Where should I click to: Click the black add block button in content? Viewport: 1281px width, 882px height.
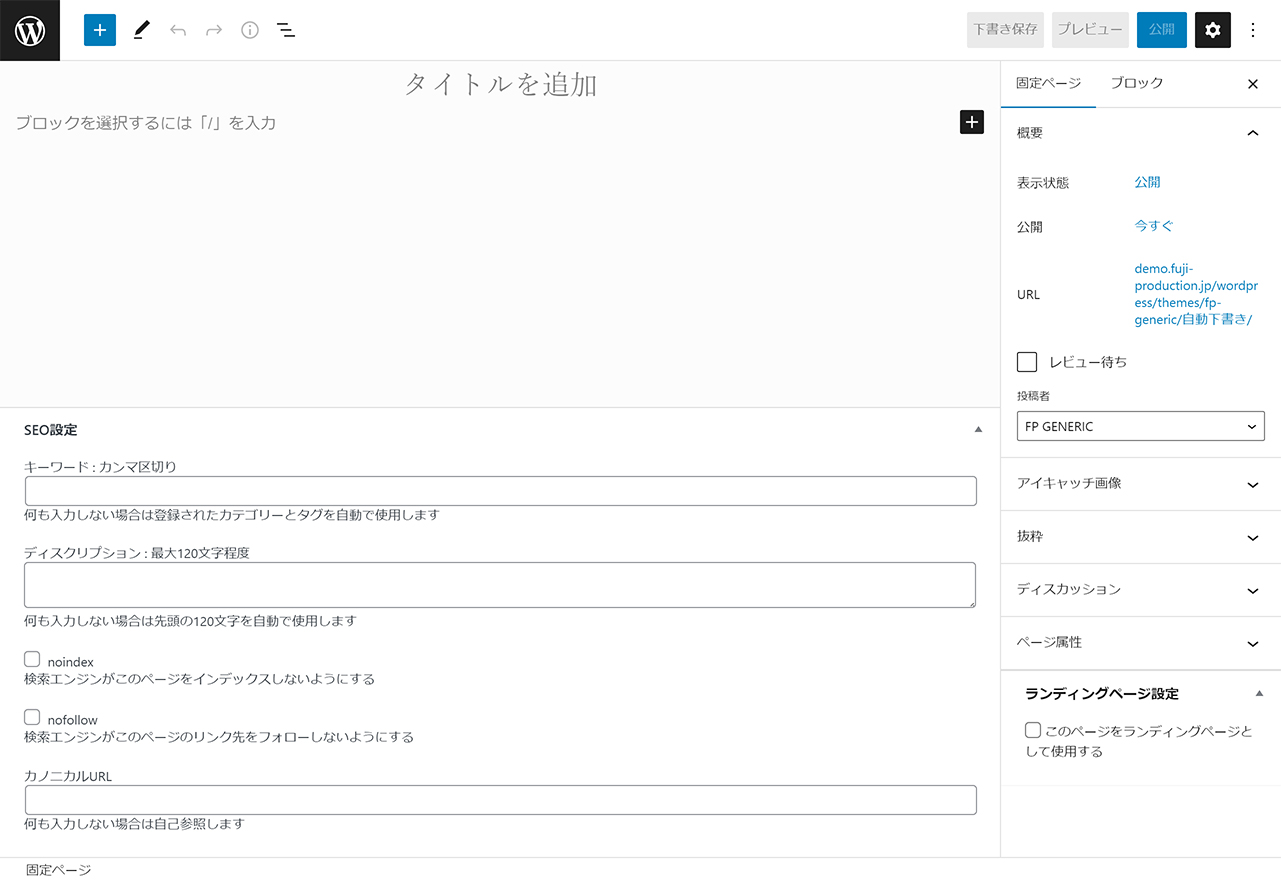[x=972, y=122]
